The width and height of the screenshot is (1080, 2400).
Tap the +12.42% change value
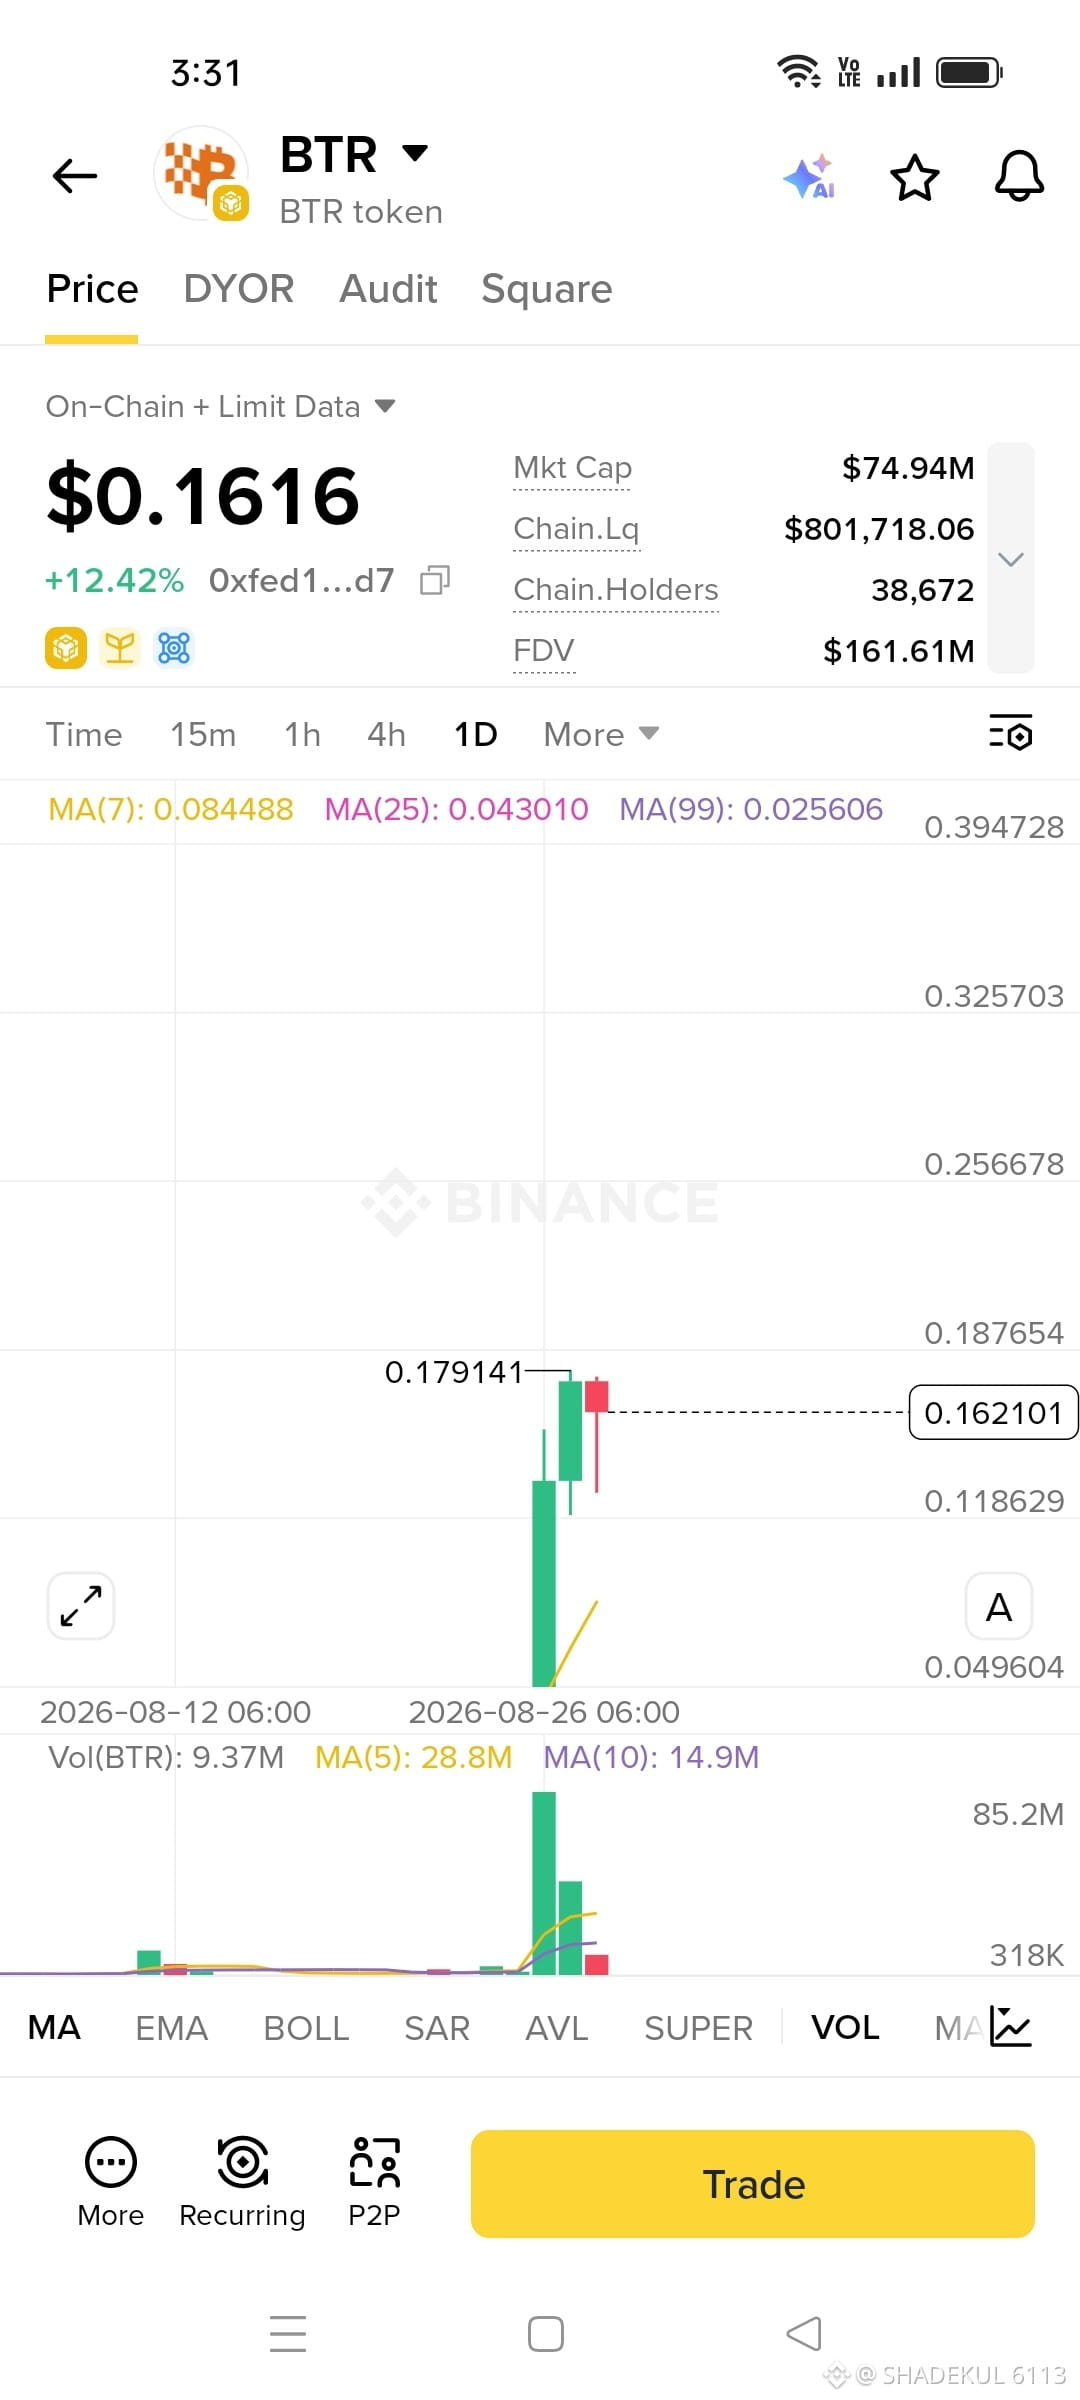coord(114,580)
